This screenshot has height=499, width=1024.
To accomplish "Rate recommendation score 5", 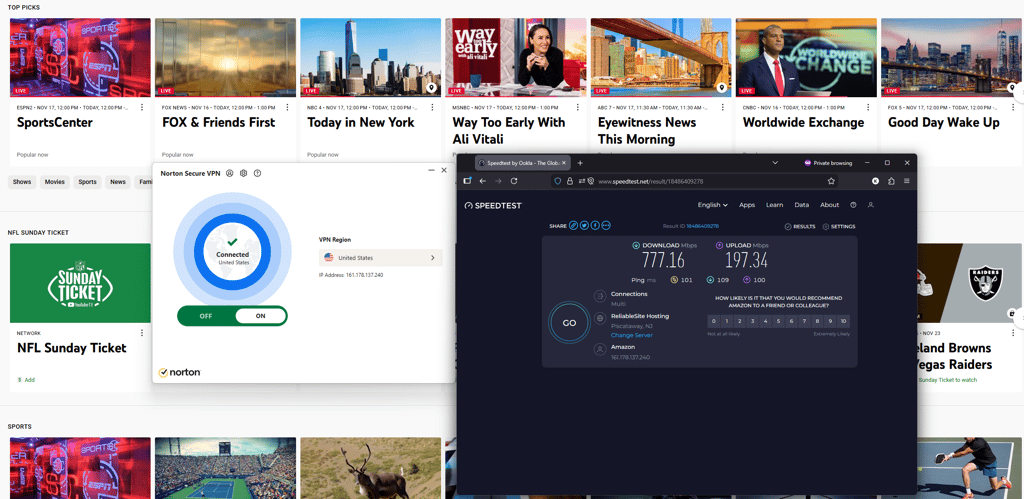I will [778, 321].
